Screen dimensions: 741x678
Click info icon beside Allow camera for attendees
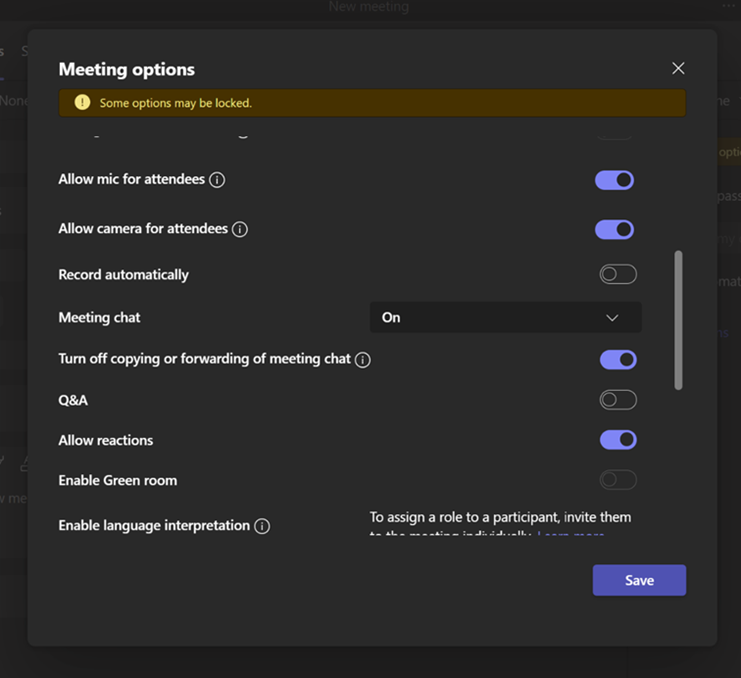pyautogui.click(x=240, y=229)
